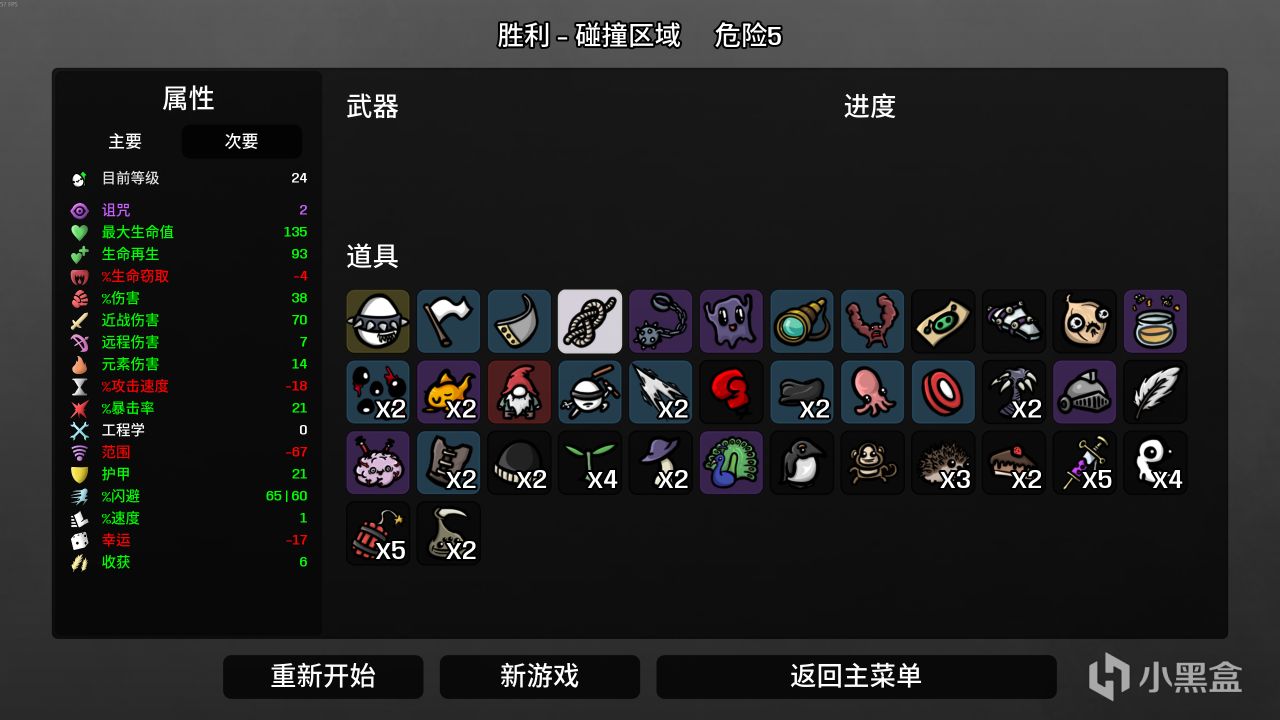Click the coiled rope item icon
Viewport: 1280px width, 720px height.
coord(590,322)
